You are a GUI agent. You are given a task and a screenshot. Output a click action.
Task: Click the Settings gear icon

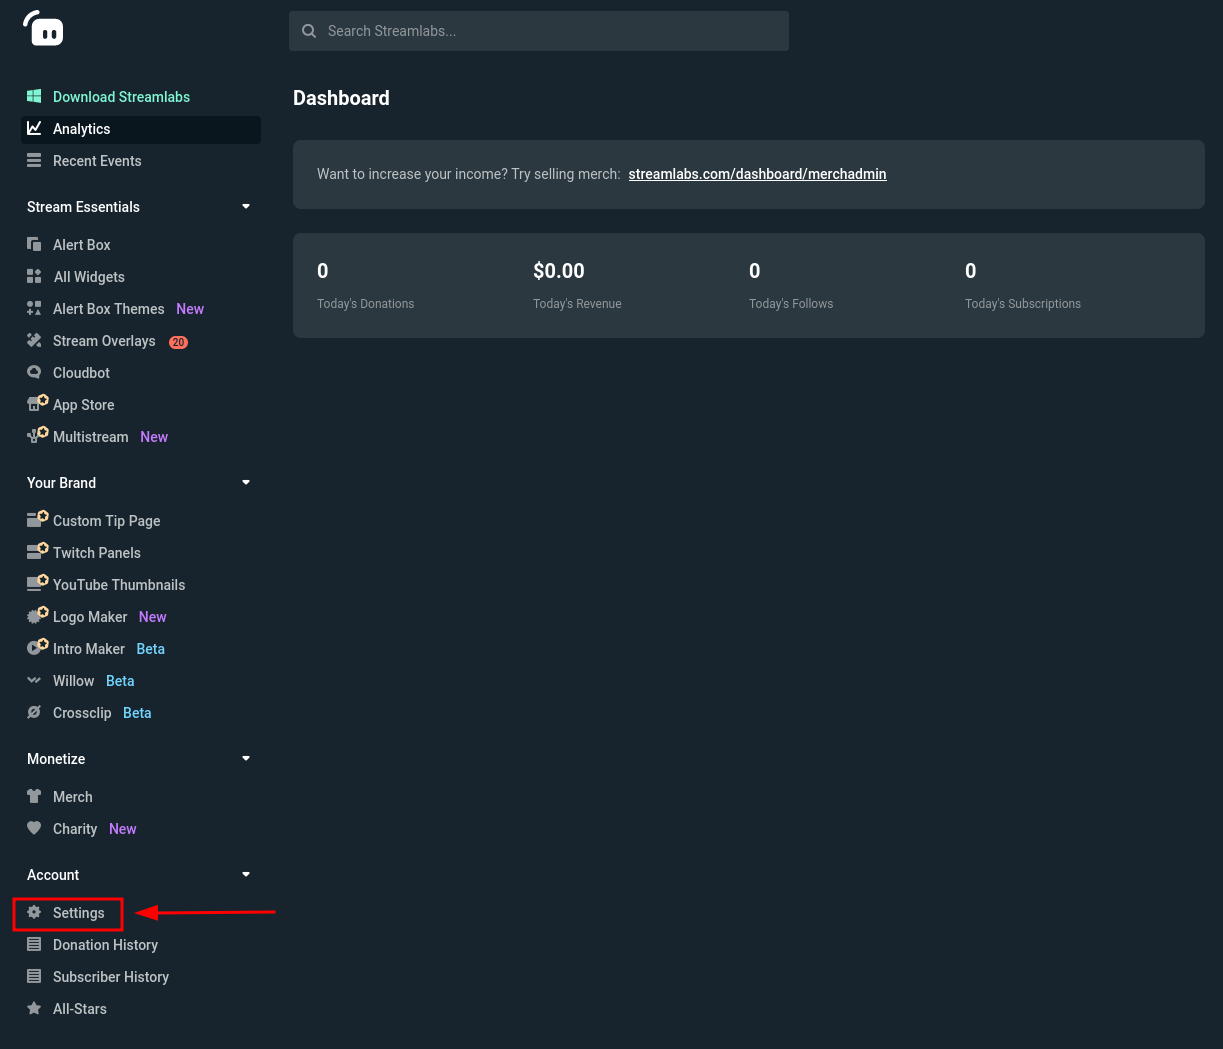pos(34,912)
